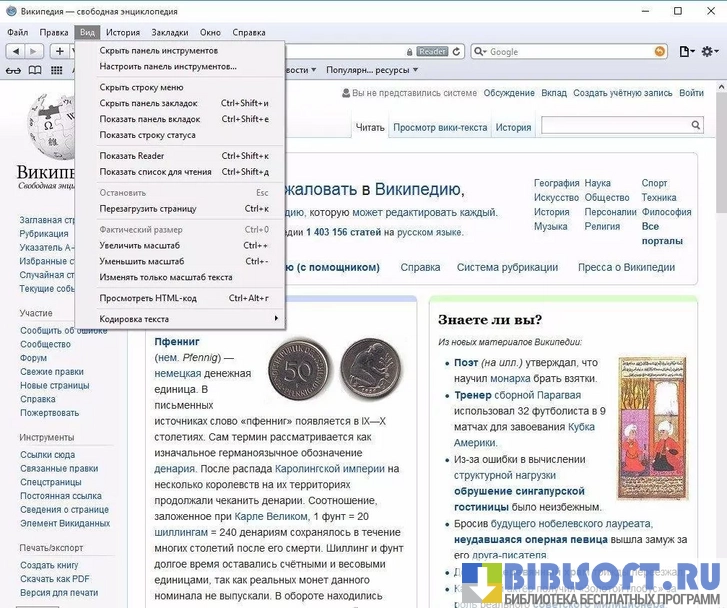Open Reading List glasses icon
The image size is (727, 608).
13,70
